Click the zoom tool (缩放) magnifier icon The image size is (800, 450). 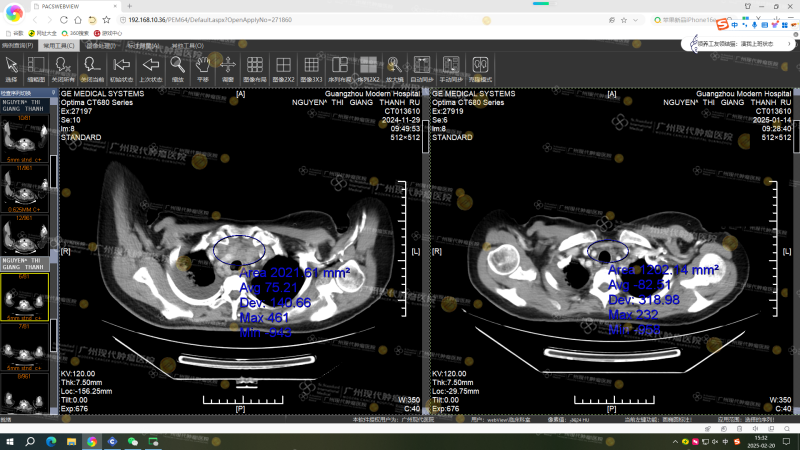177,66
